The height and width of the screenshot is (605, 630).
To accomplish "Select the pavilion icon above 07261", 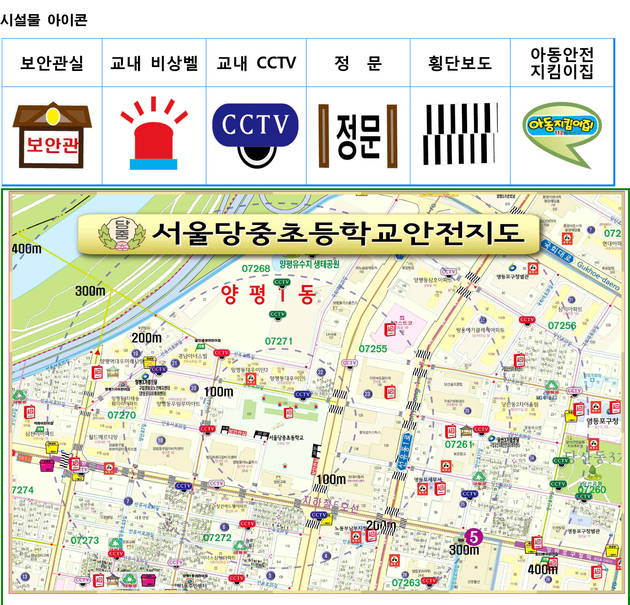I will click(466, 431).
